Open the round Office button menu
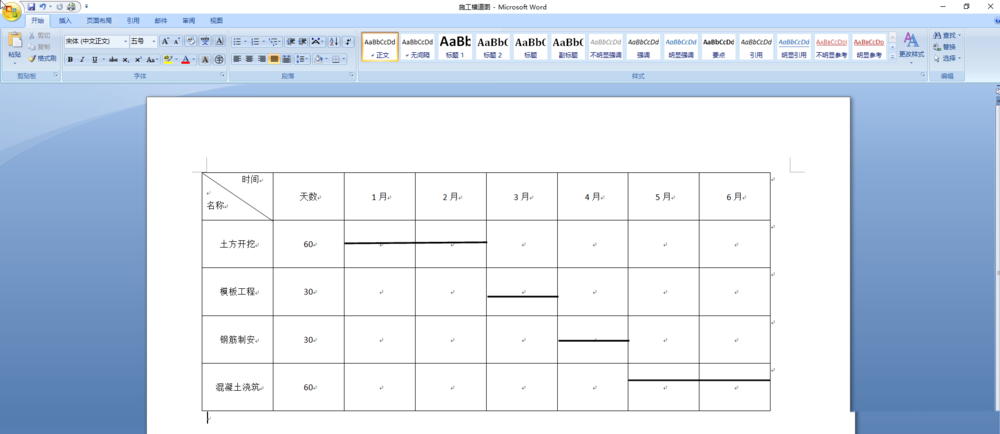1000x434 pixels. click(11, 11)
